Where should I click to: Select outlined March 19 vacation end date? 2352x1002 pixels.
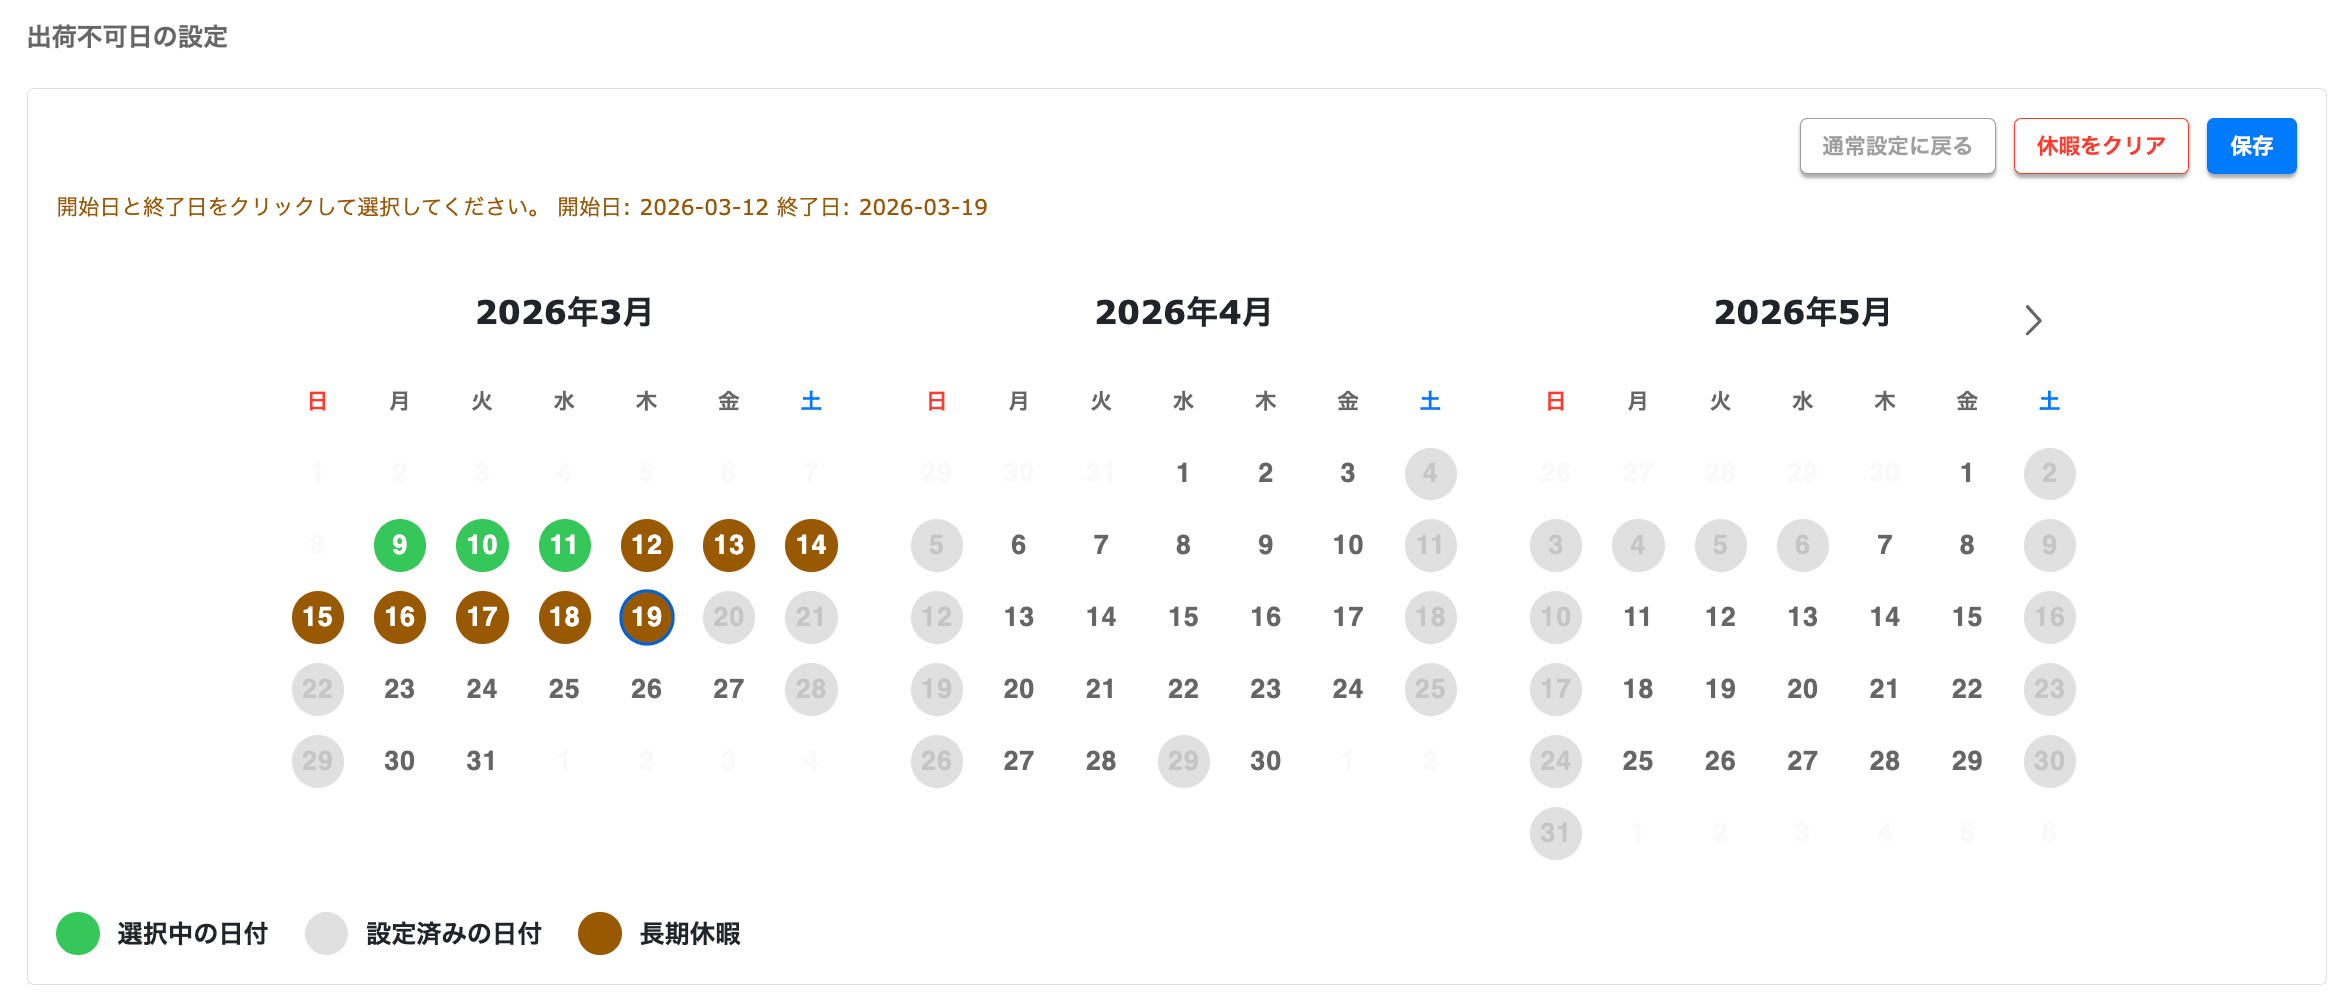pos(646,617)
